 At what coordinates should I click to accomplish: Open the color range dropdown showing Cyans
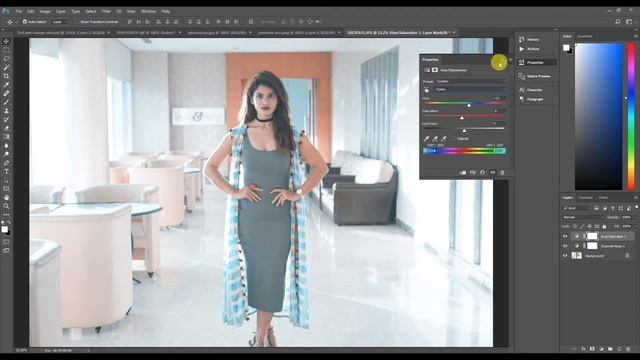click(470, 89)
